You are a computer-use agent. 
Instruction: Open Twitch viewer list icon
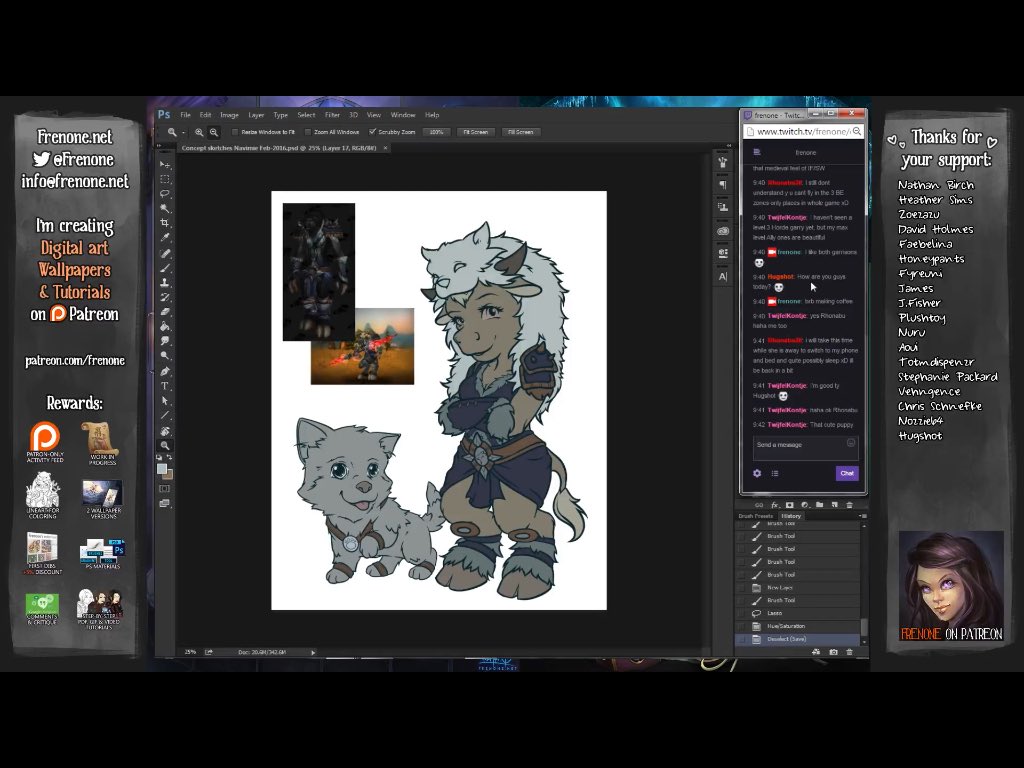(x=775, y=473)
